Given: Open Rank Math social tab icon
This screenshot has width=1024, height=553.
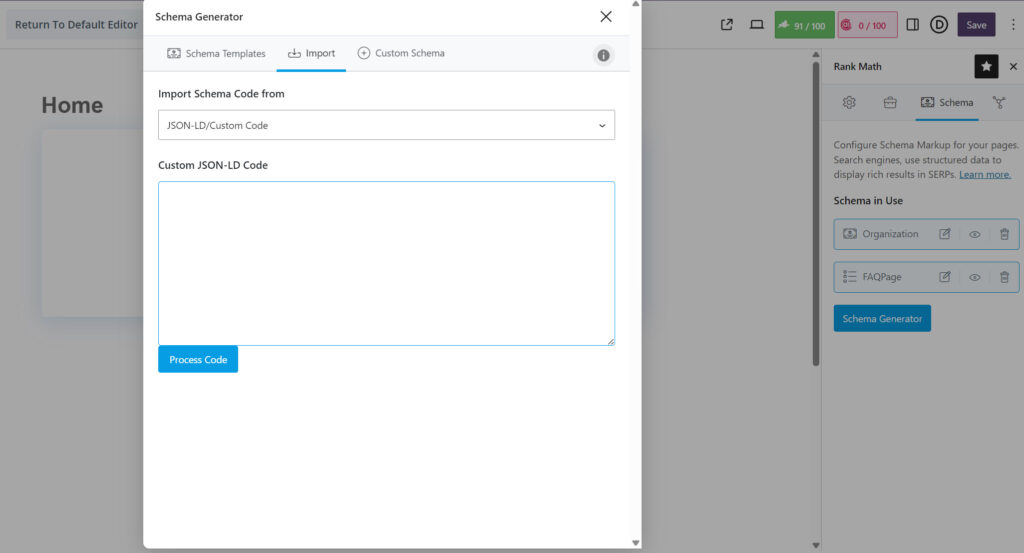Looking at the screenshot, I should pos(998,102).
